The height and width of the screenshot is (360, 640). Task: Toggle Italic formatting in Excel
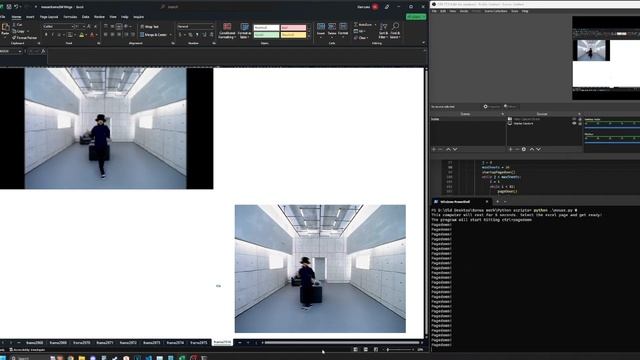coord(53,35)
